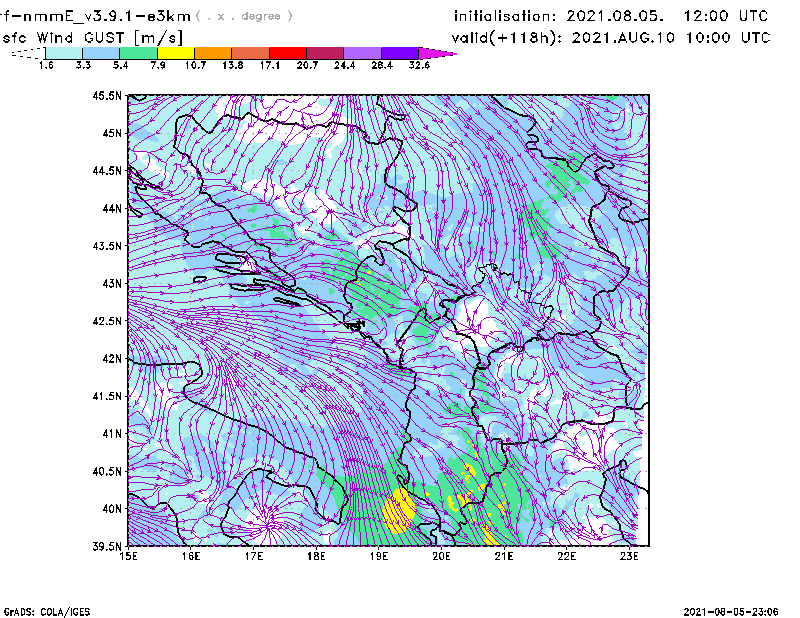Image resolution: width=800 pixels, height=618 pixels.
Task: Click the bright red legend swatch
Action: tap(288, 53)
